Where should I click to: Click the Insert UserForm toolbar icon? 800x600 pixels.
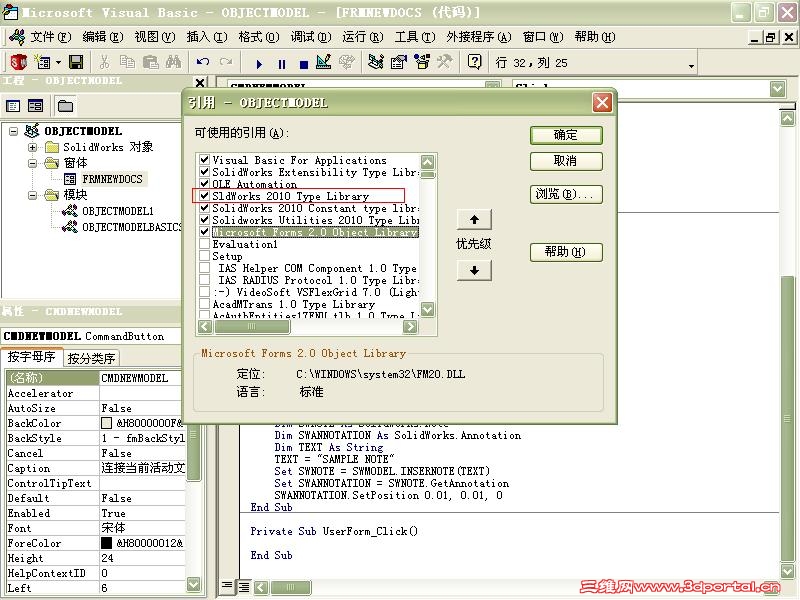point(43,62)
